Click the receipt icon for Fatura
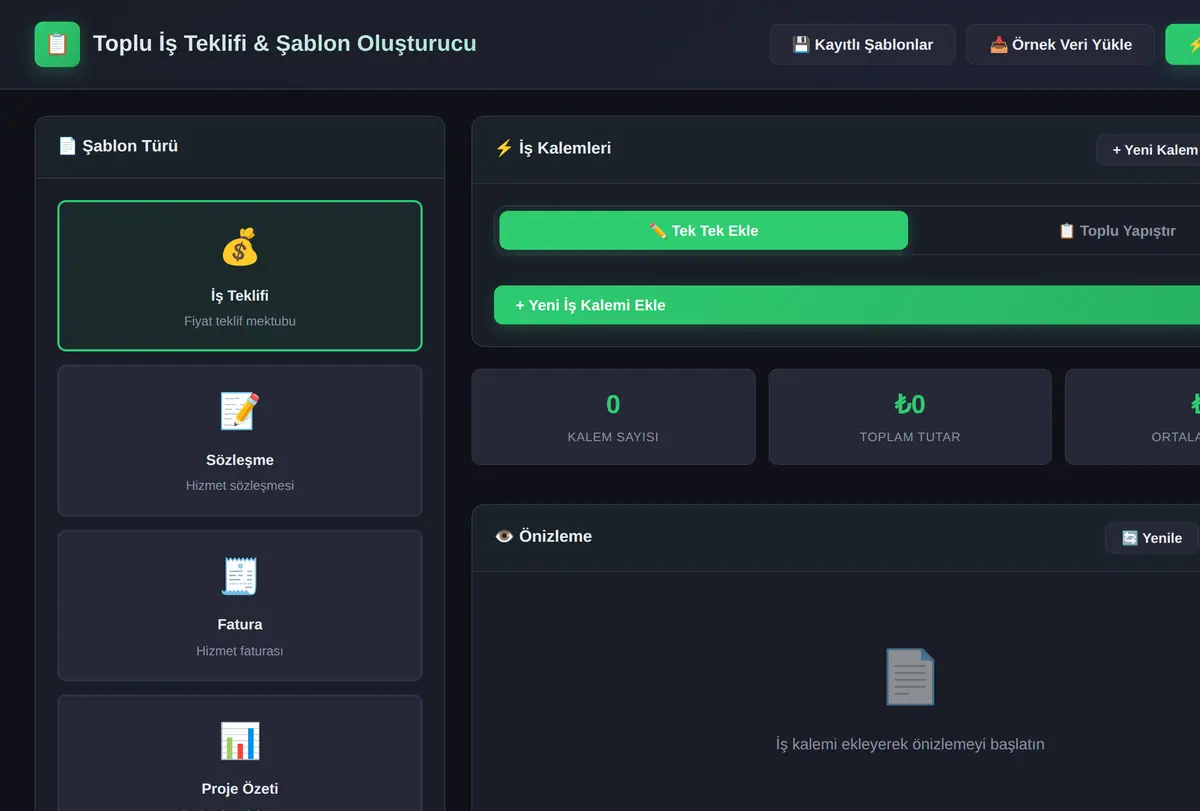The height and width of the screenshot is (811, 1200). 240,576
